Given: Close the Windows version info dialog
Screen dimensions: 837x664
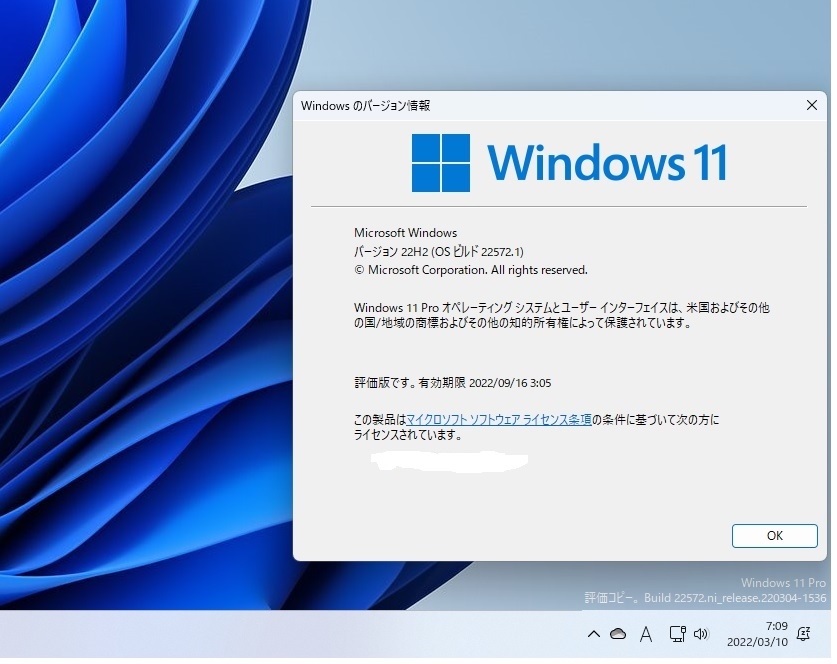Looking at the screenshot, I should point(811,105).
